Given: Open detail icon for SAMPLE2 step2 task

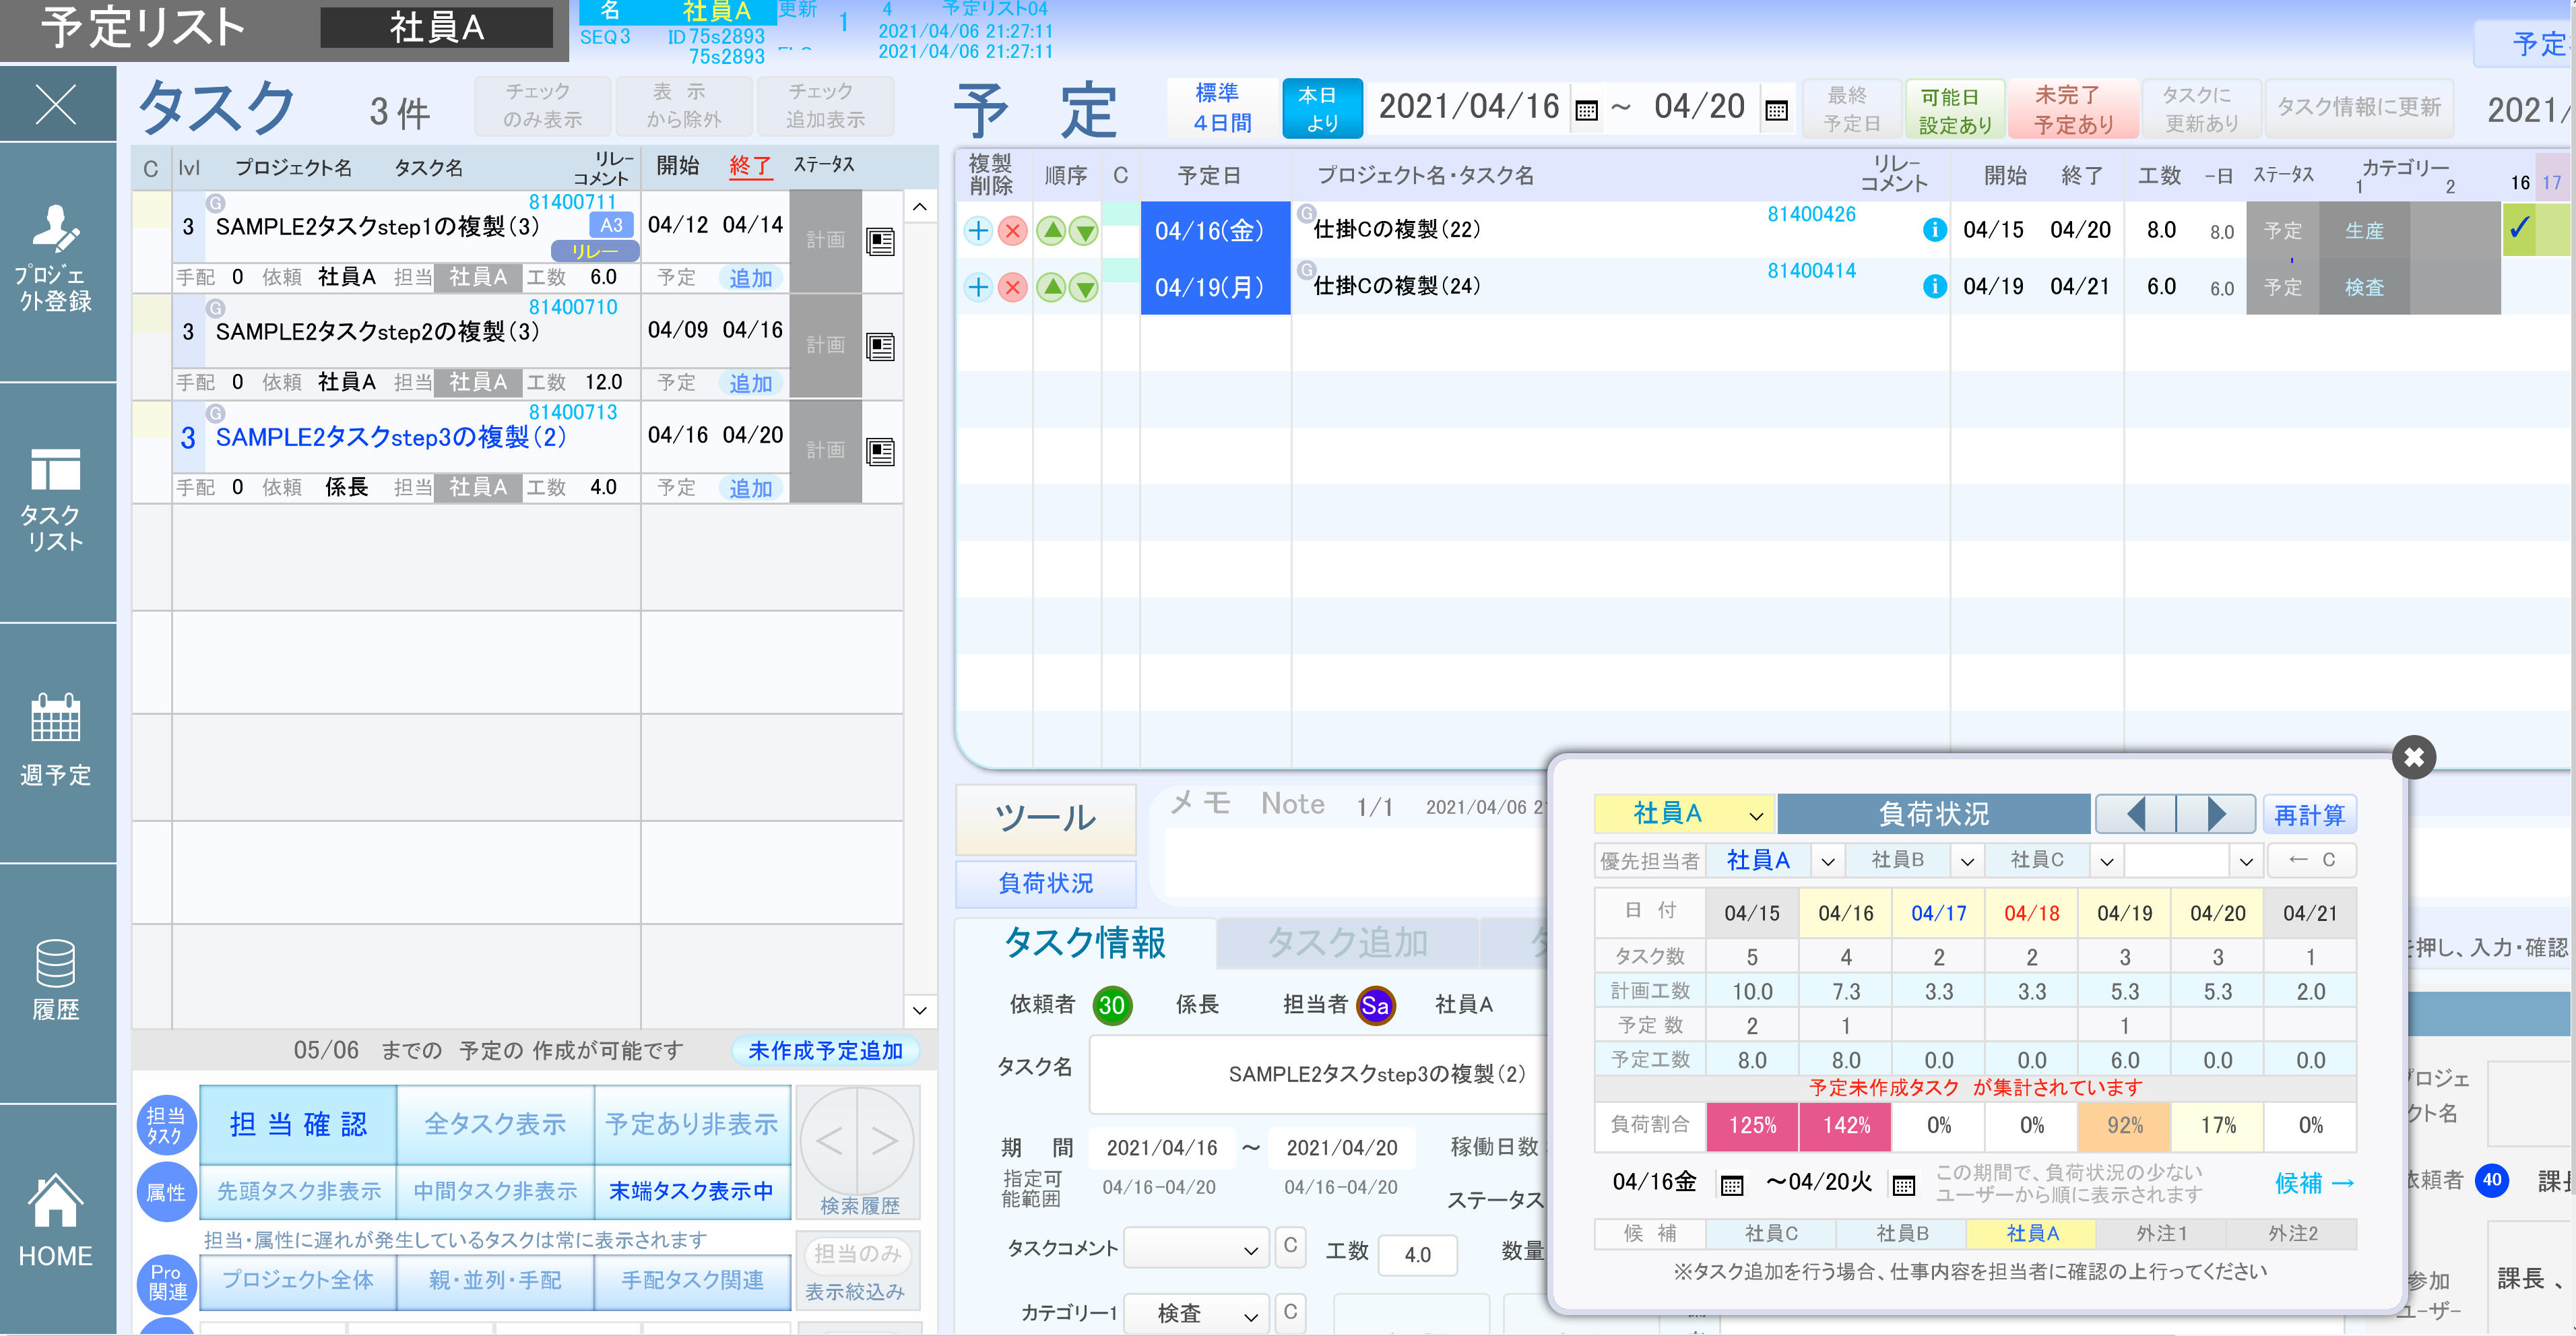Looking at the screenshot, I should [x=880, y=347].
